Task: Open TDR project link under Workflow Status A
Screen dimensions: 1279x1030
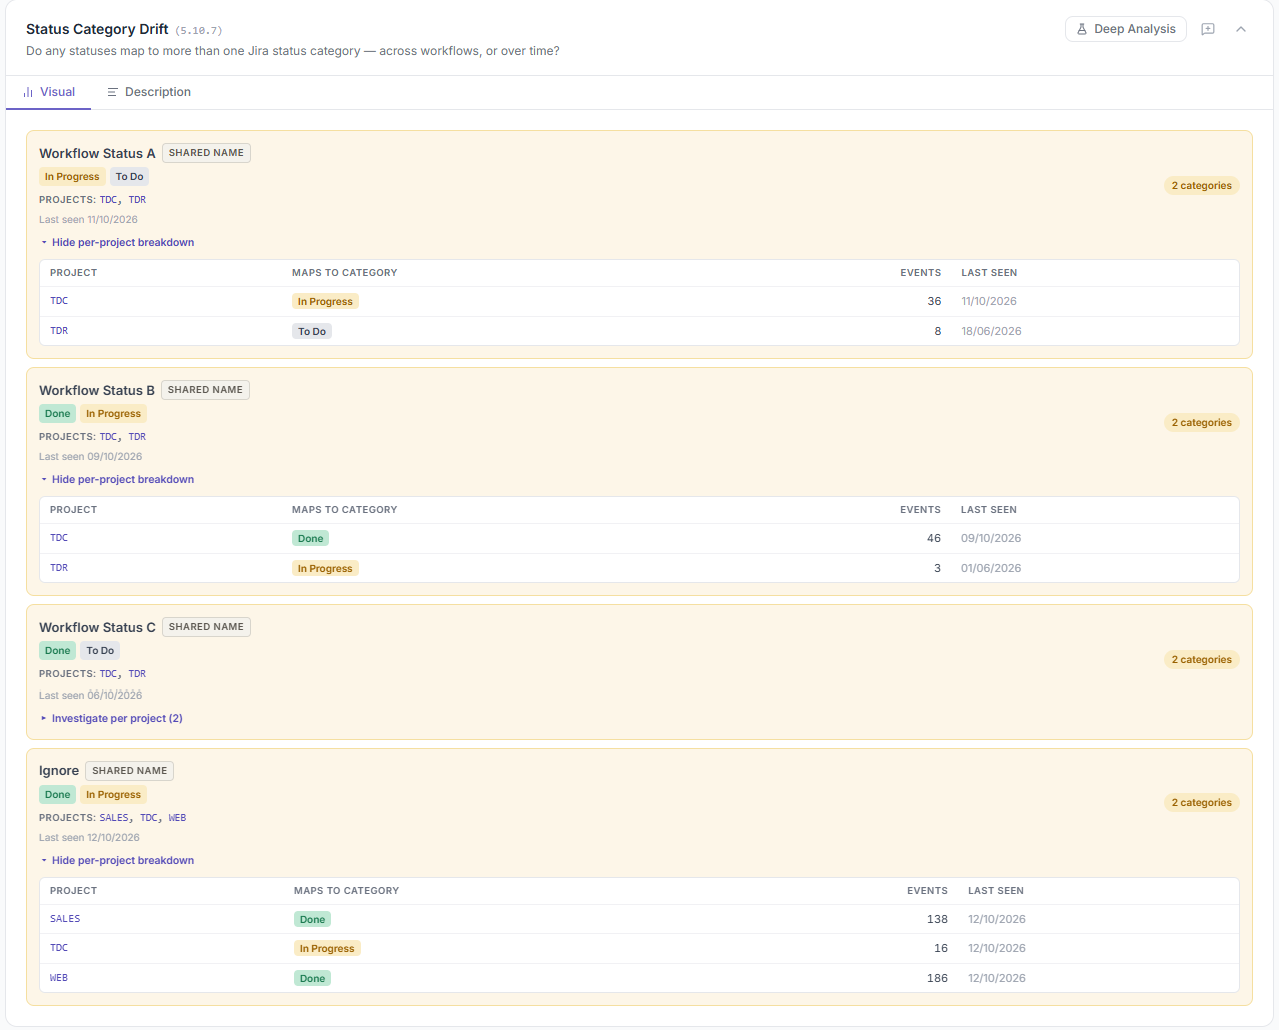Action: point(137,200)
